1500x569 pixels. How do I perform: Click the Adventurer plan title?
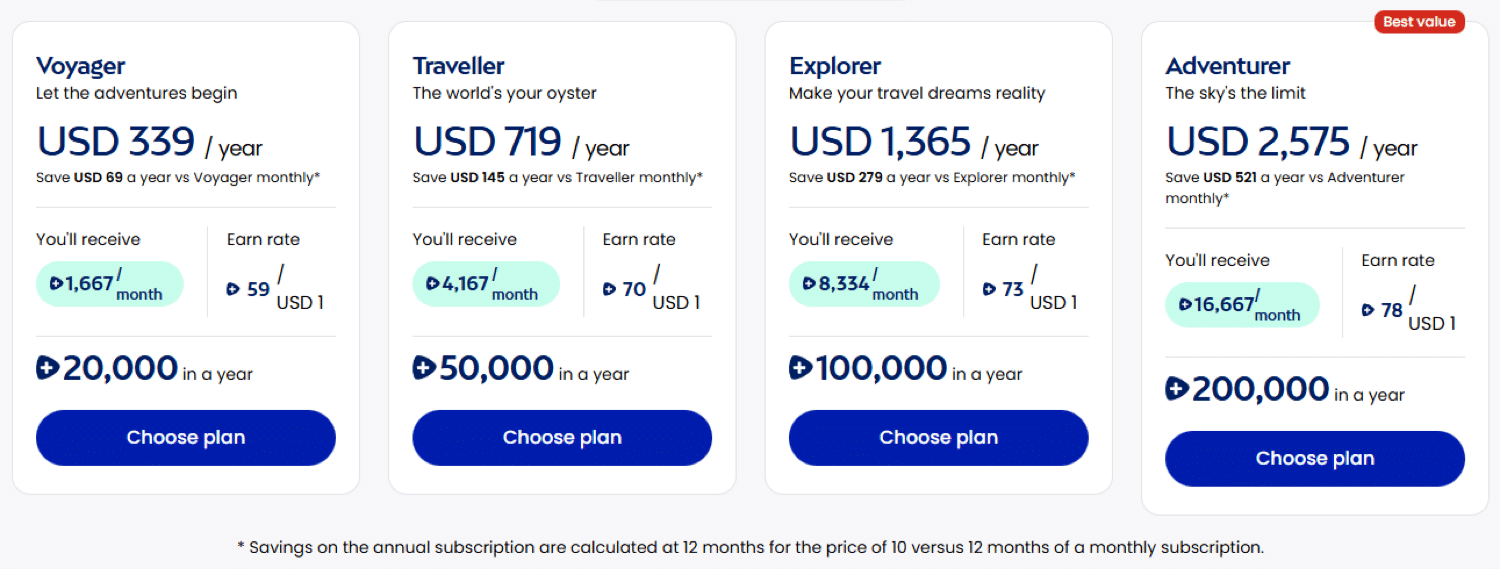pos(1228,66)
